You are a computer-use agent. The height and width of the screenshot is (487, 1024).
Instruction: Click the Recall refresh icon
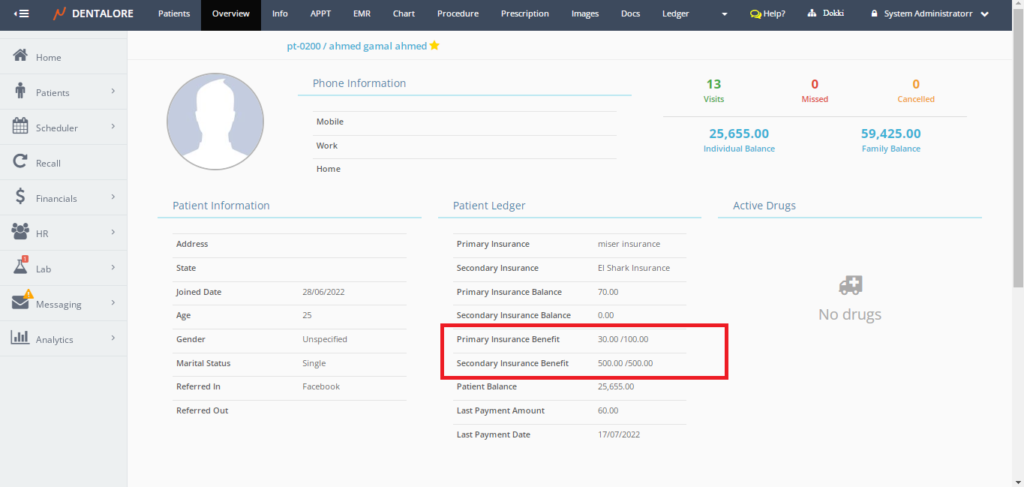19,162
